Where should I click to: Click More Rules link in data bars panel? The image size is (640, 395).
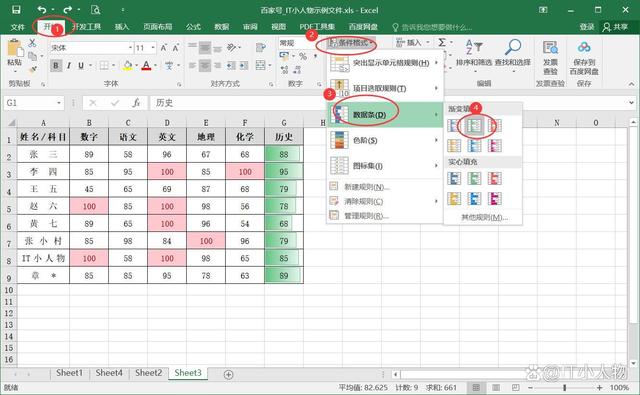click(x=484, y=217)
